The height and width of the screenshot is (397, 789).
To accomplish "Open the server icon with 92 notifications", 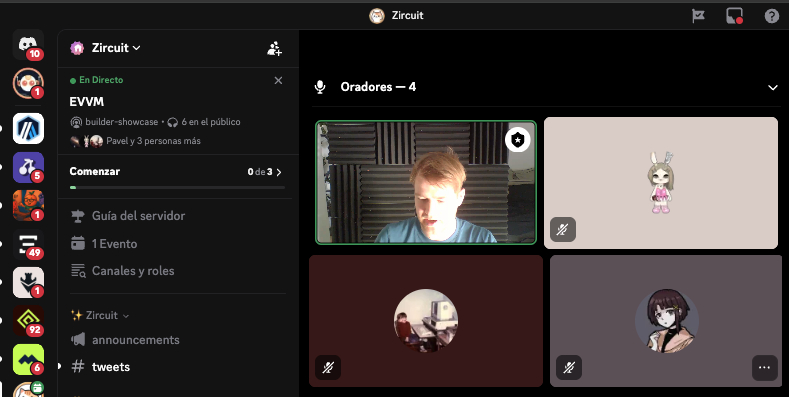I will point(28,321).
